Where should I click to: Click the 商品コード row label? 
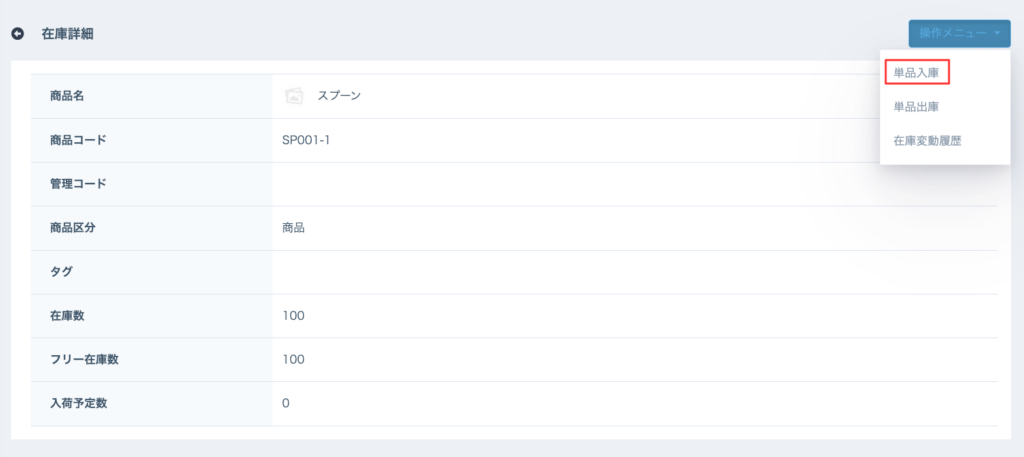pos(78,140)
